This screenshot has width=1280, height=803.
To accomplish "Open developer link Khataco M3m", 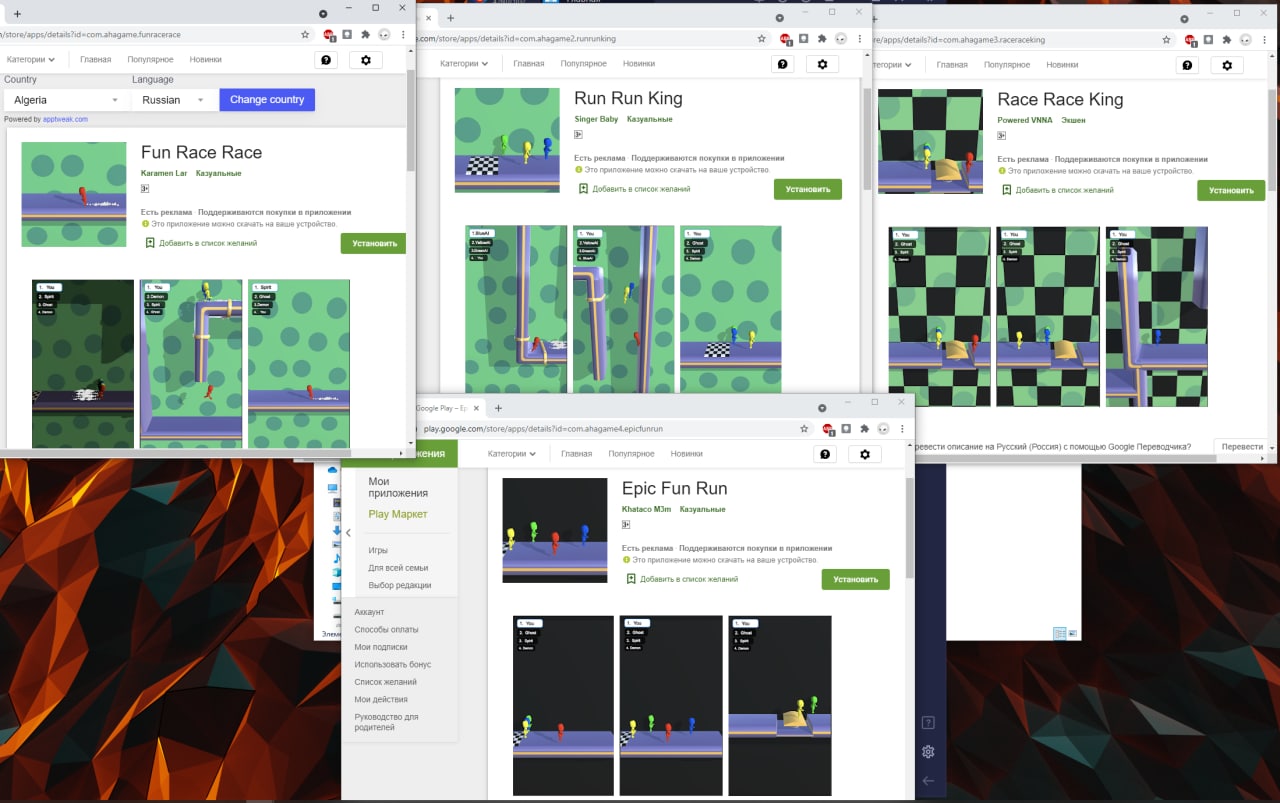I will click(x=646, y=509).
